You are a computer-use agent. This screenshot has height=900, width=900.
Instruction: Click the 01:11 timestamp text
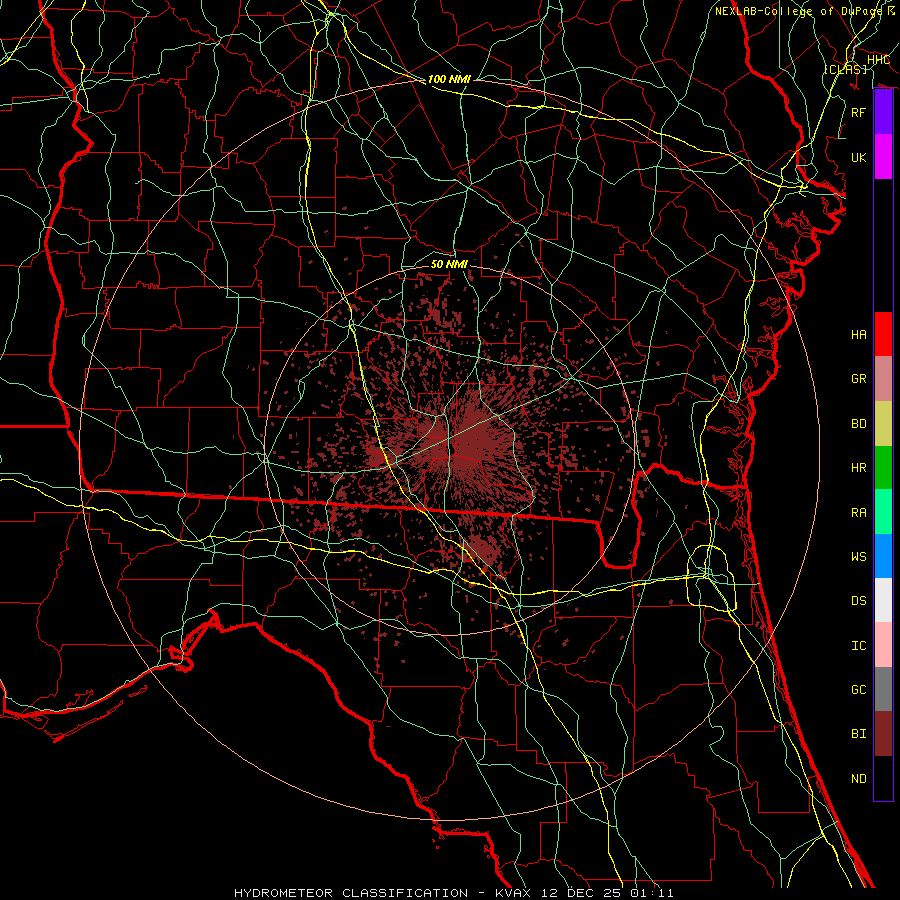pos(652,893)
